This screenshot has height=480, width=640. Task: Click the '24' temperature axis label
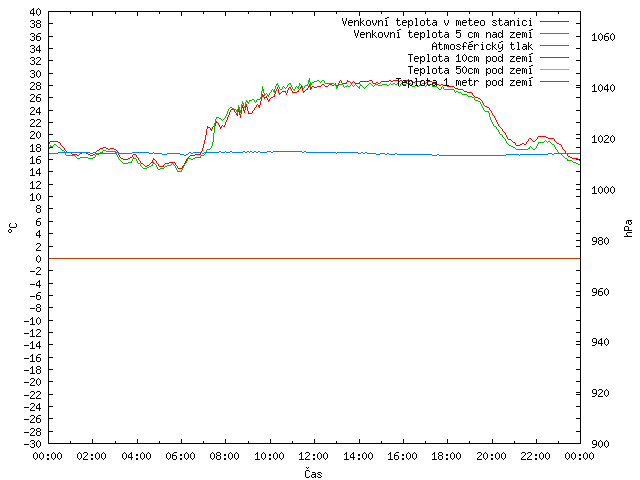[36, 111]
